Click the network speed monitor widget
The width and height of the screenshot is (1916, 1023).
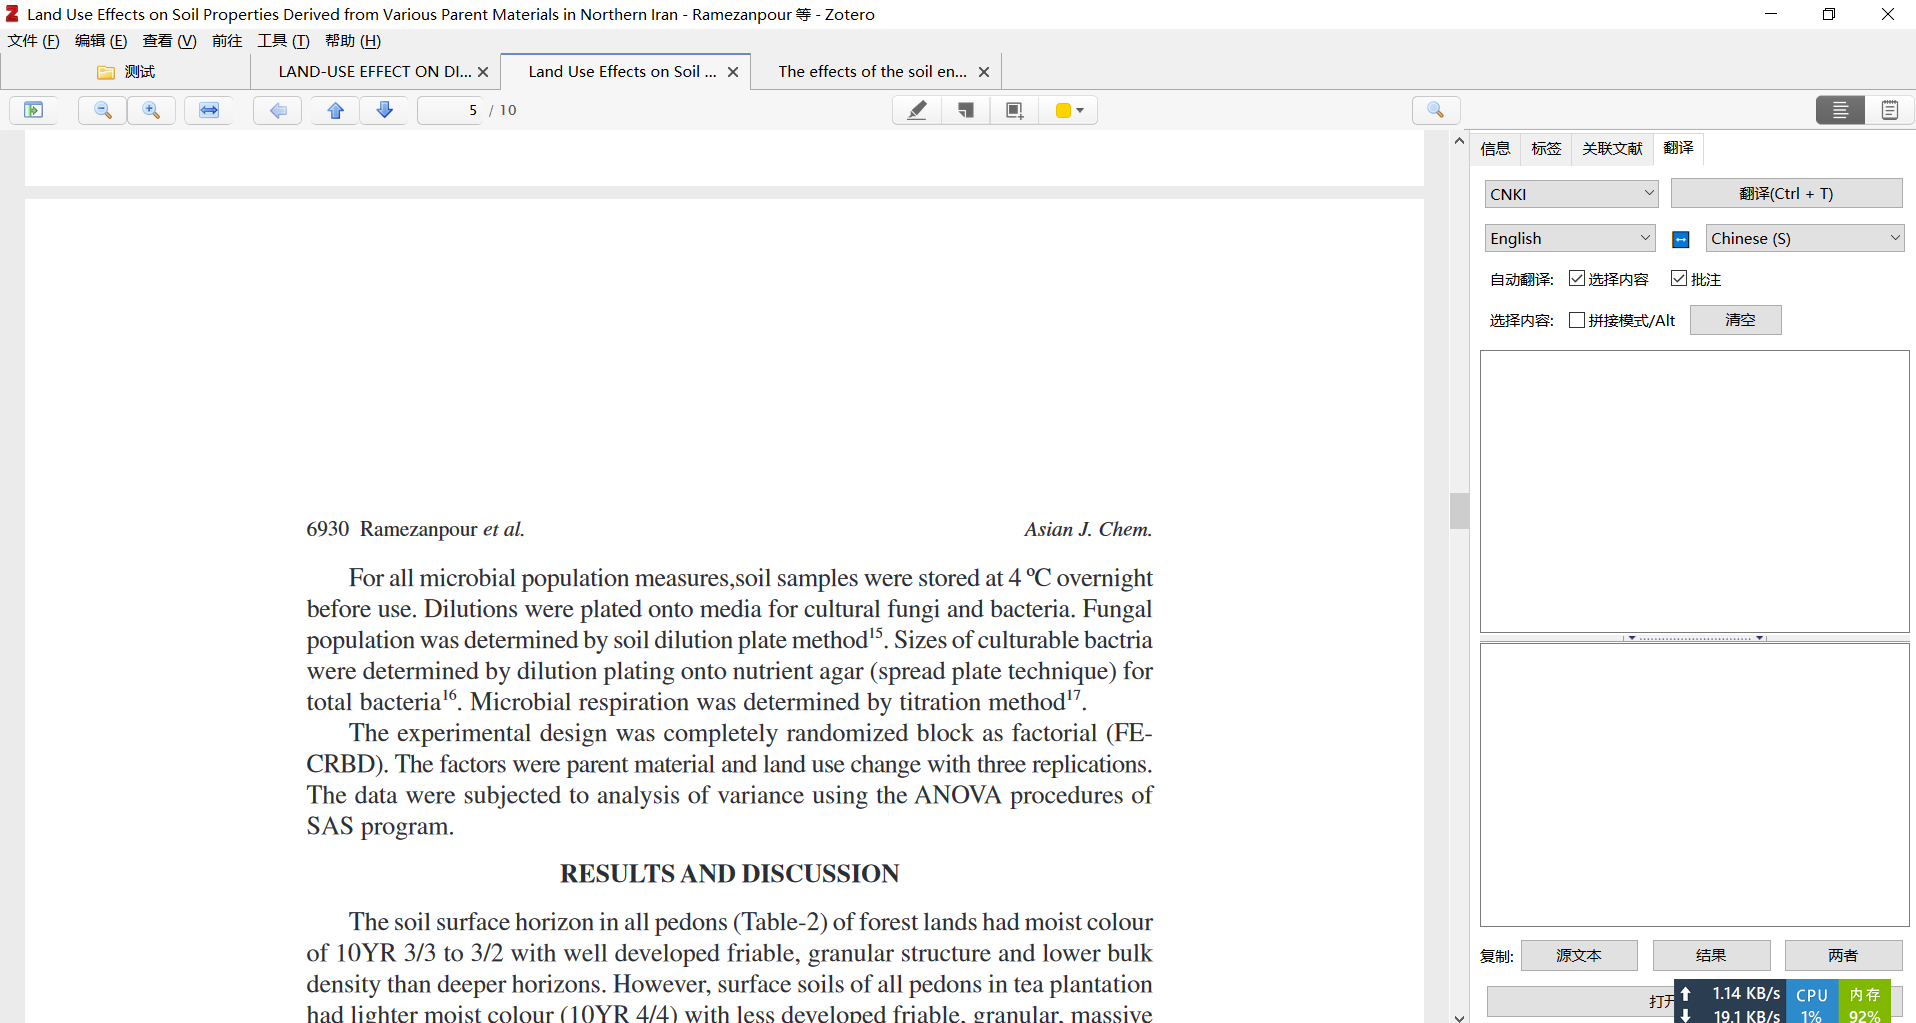1730,1002
